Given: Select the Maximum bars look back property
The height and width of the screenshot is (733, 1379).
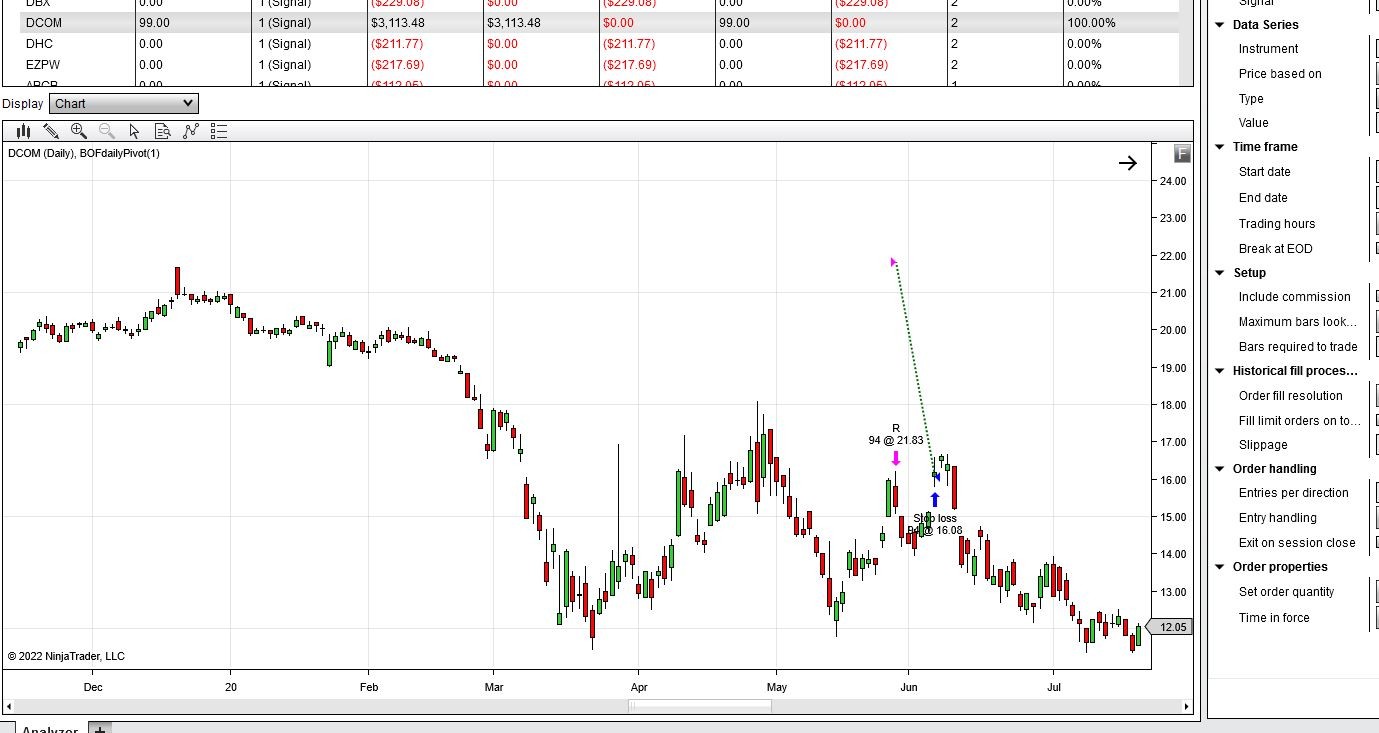Looking at the screenshot, I should tap(1298, 322).
